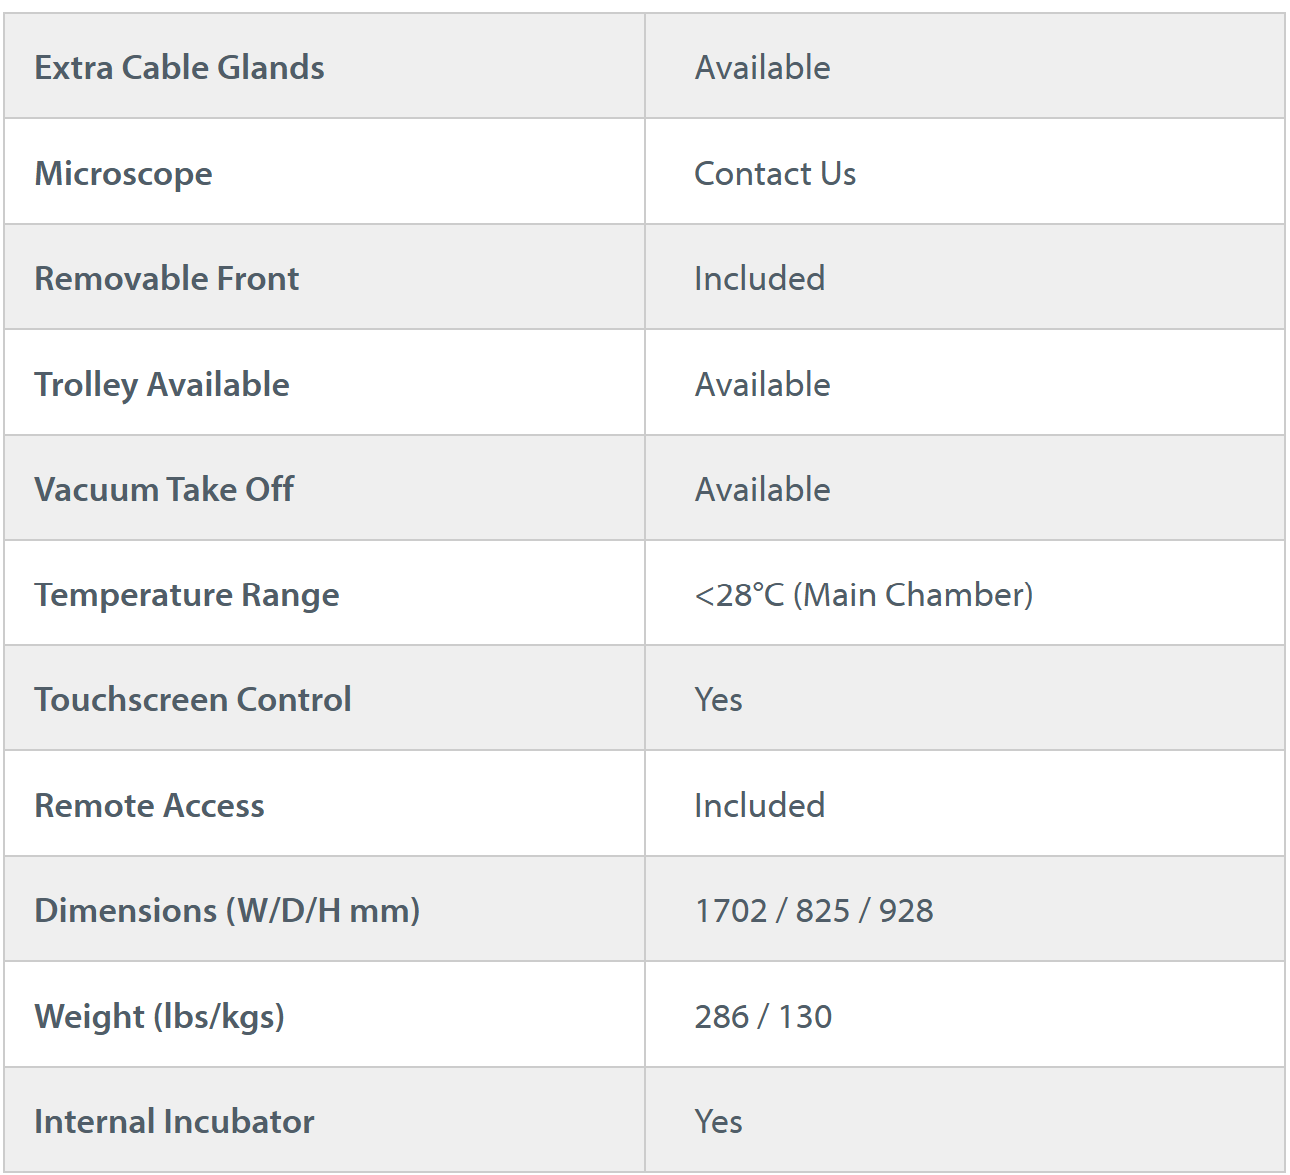
Task: Click the Touchscreen Control label
Action: point(193,700)
